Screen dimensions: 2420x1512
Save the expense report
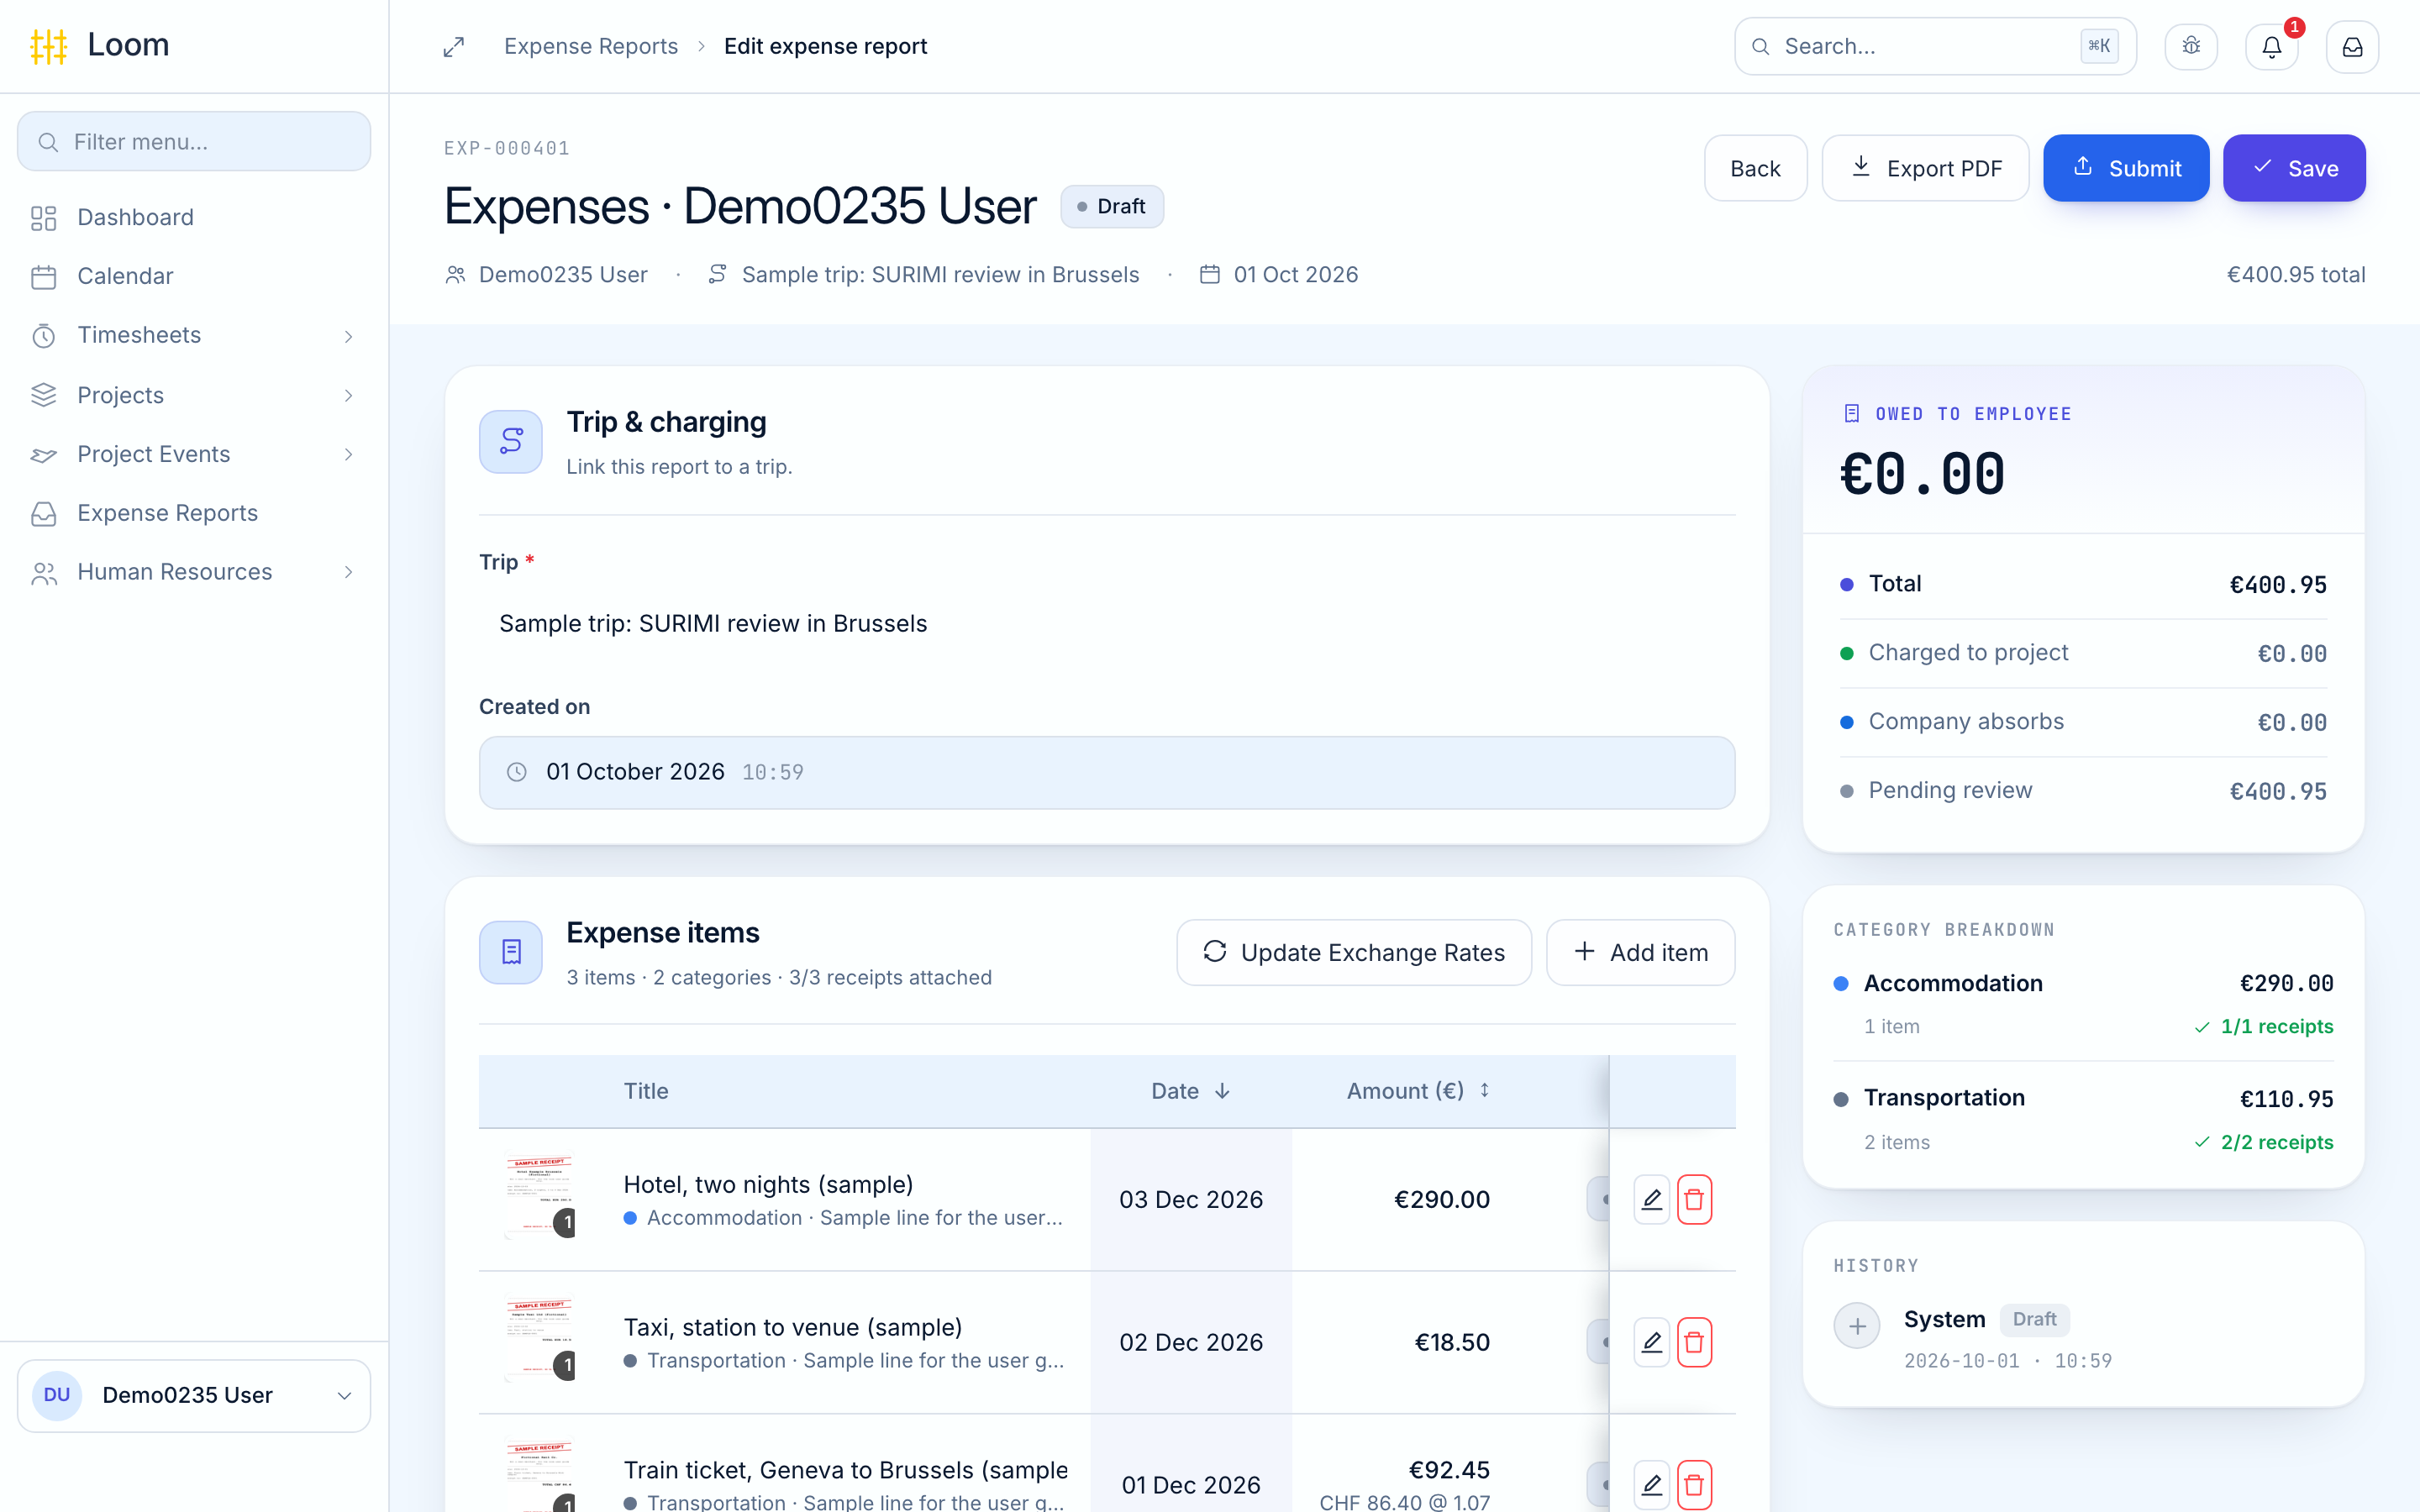click(x=2294, y=168)
